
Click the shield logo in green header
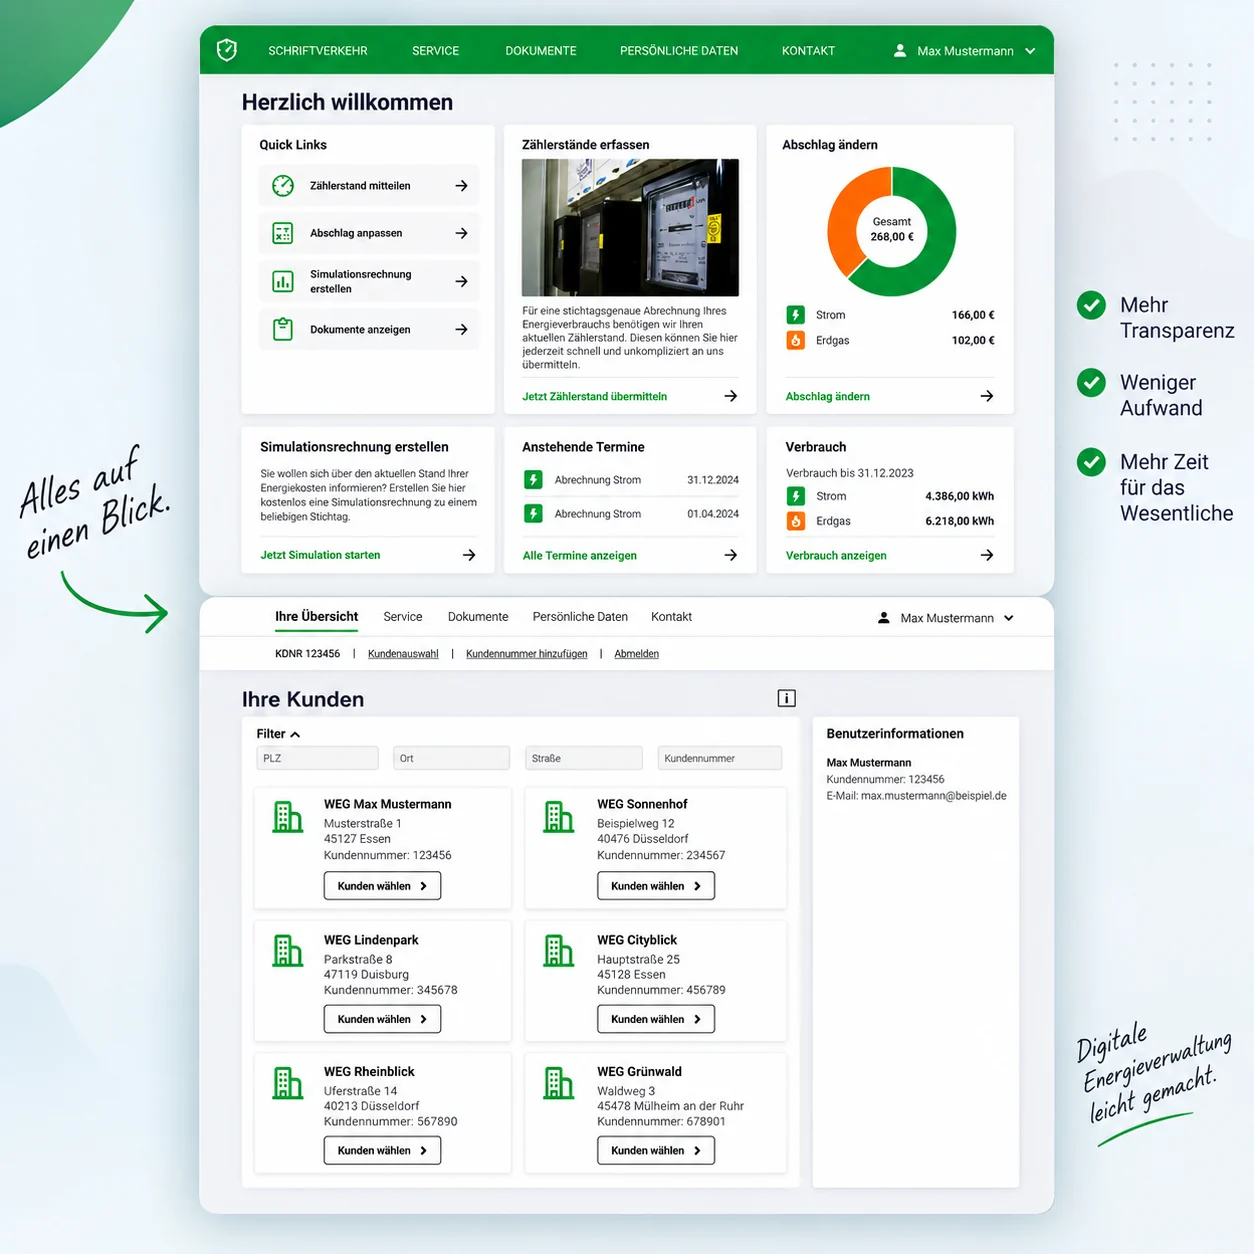pyautogui.click(x=227, y=50)
